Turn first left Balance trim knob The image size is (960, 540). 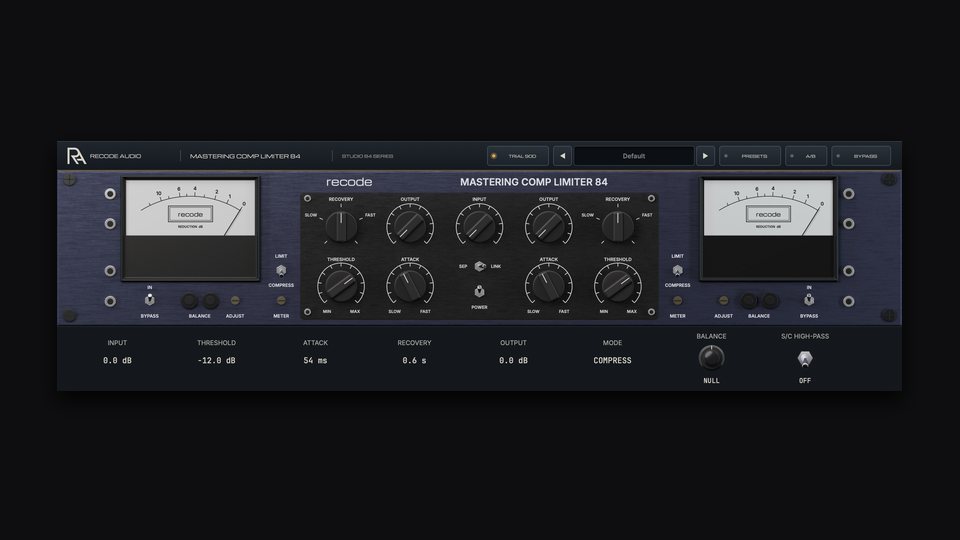pos(189,301)
